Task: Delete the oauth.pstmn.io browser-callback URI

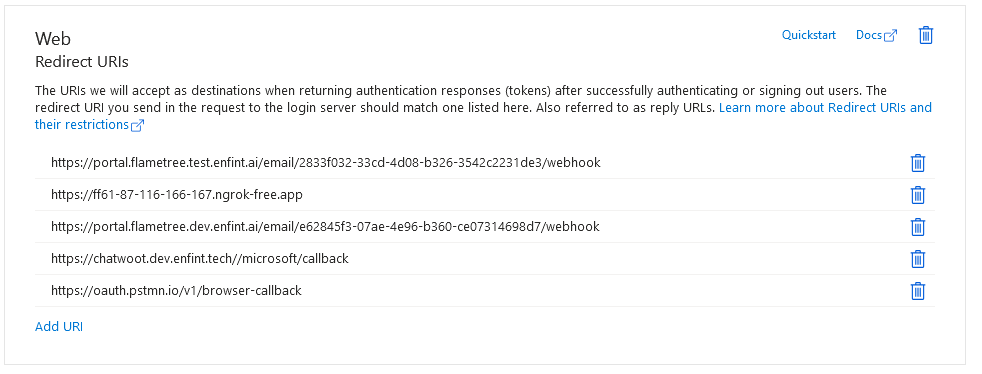Action: point(917,291)
